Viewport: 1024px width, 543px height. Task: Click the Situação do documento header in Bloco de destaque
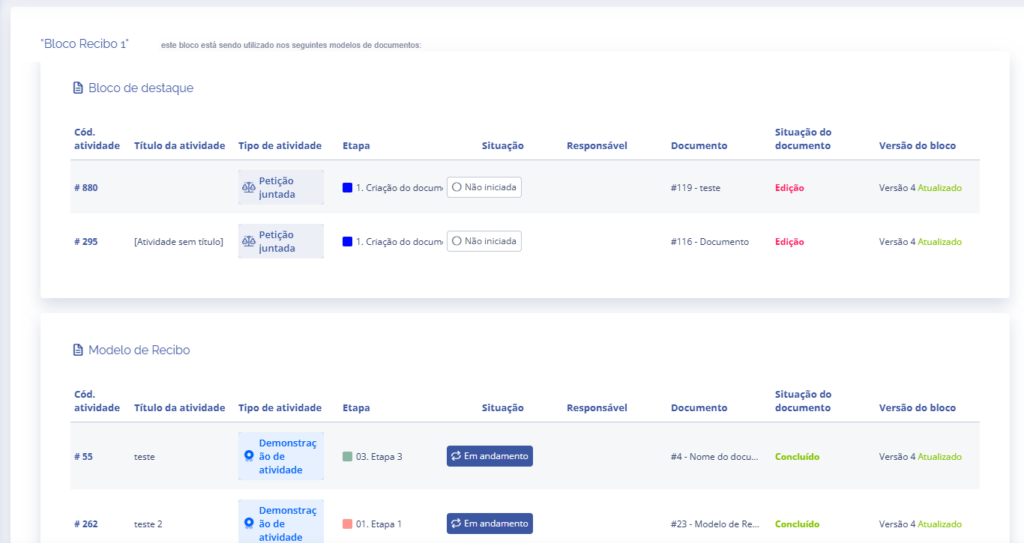pyautogui.click(x=802, y=139)
